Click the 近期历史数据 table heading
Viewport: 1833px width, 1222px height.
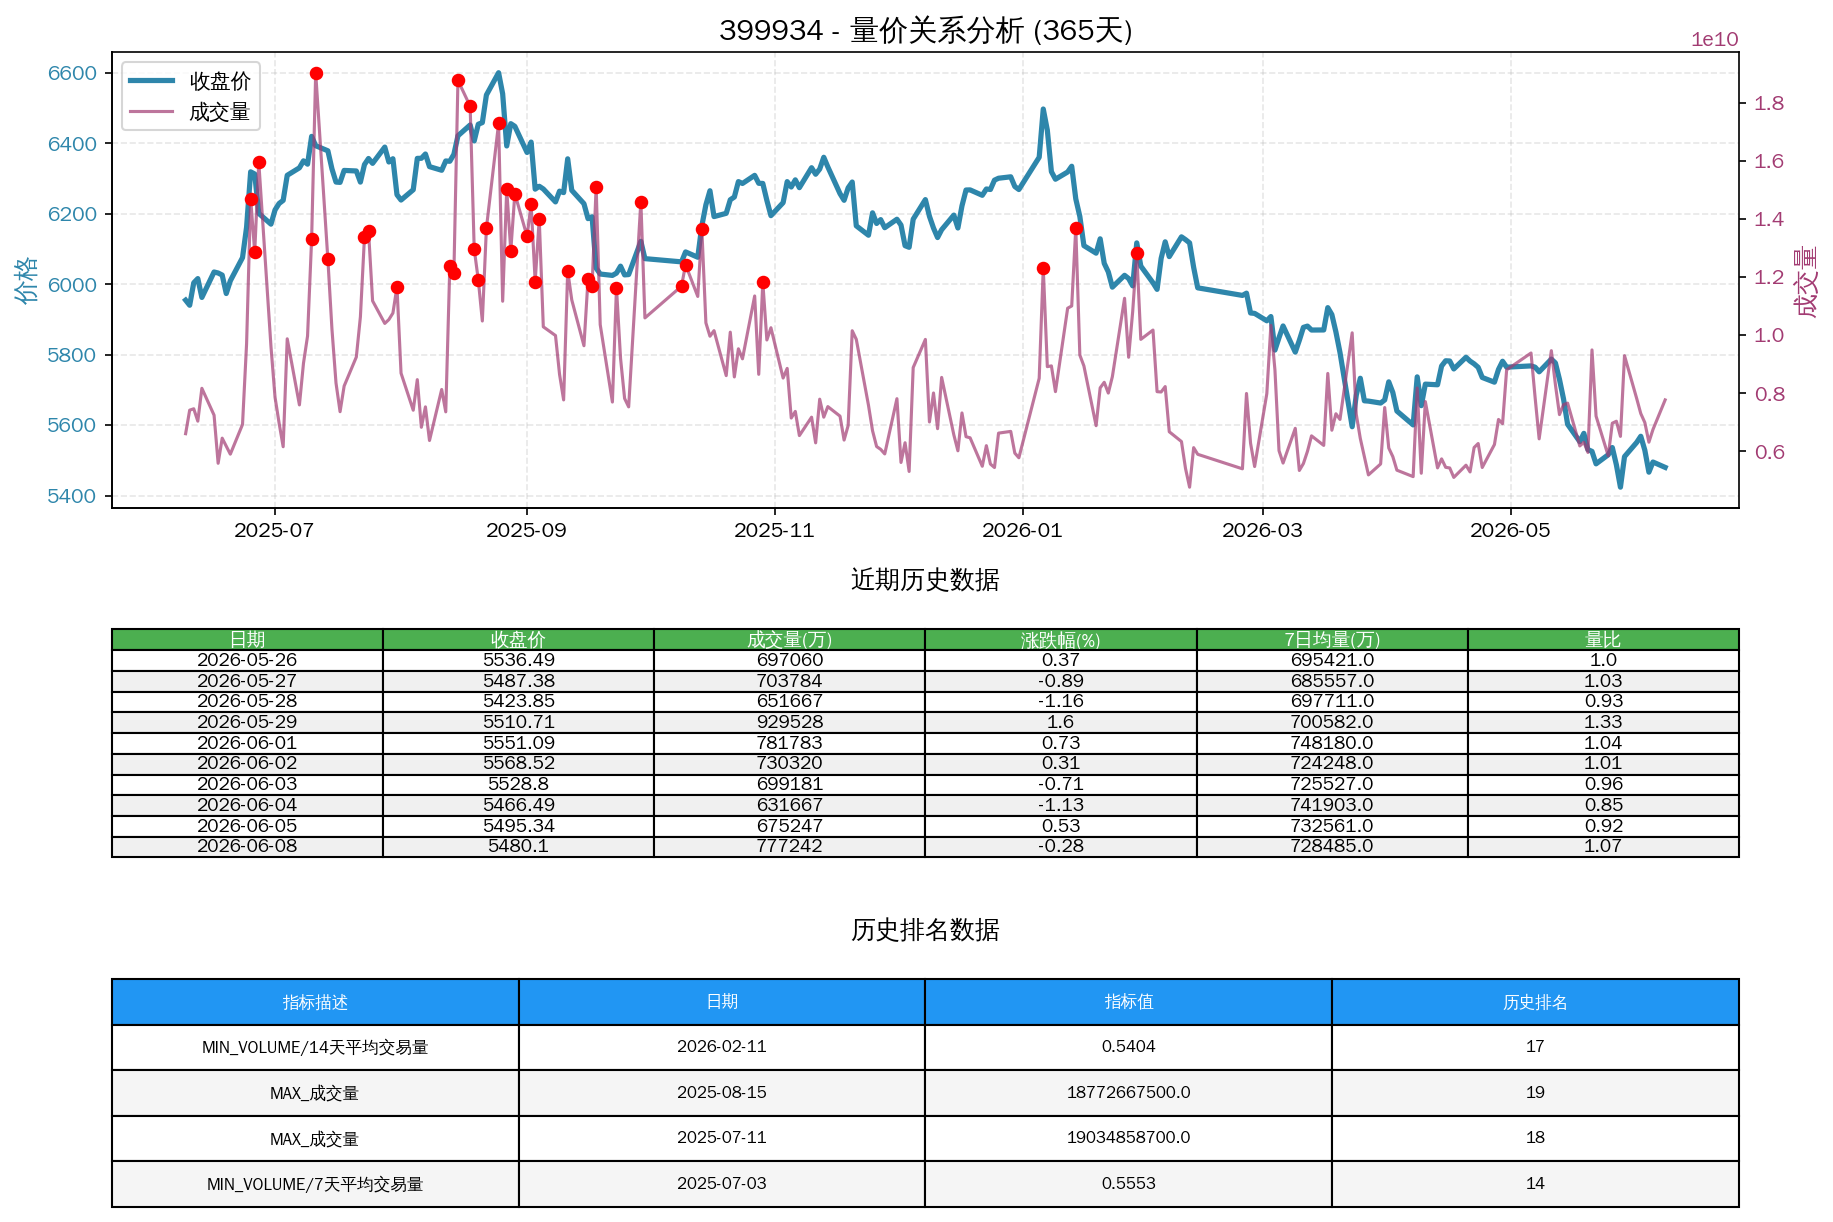(925, 580)
